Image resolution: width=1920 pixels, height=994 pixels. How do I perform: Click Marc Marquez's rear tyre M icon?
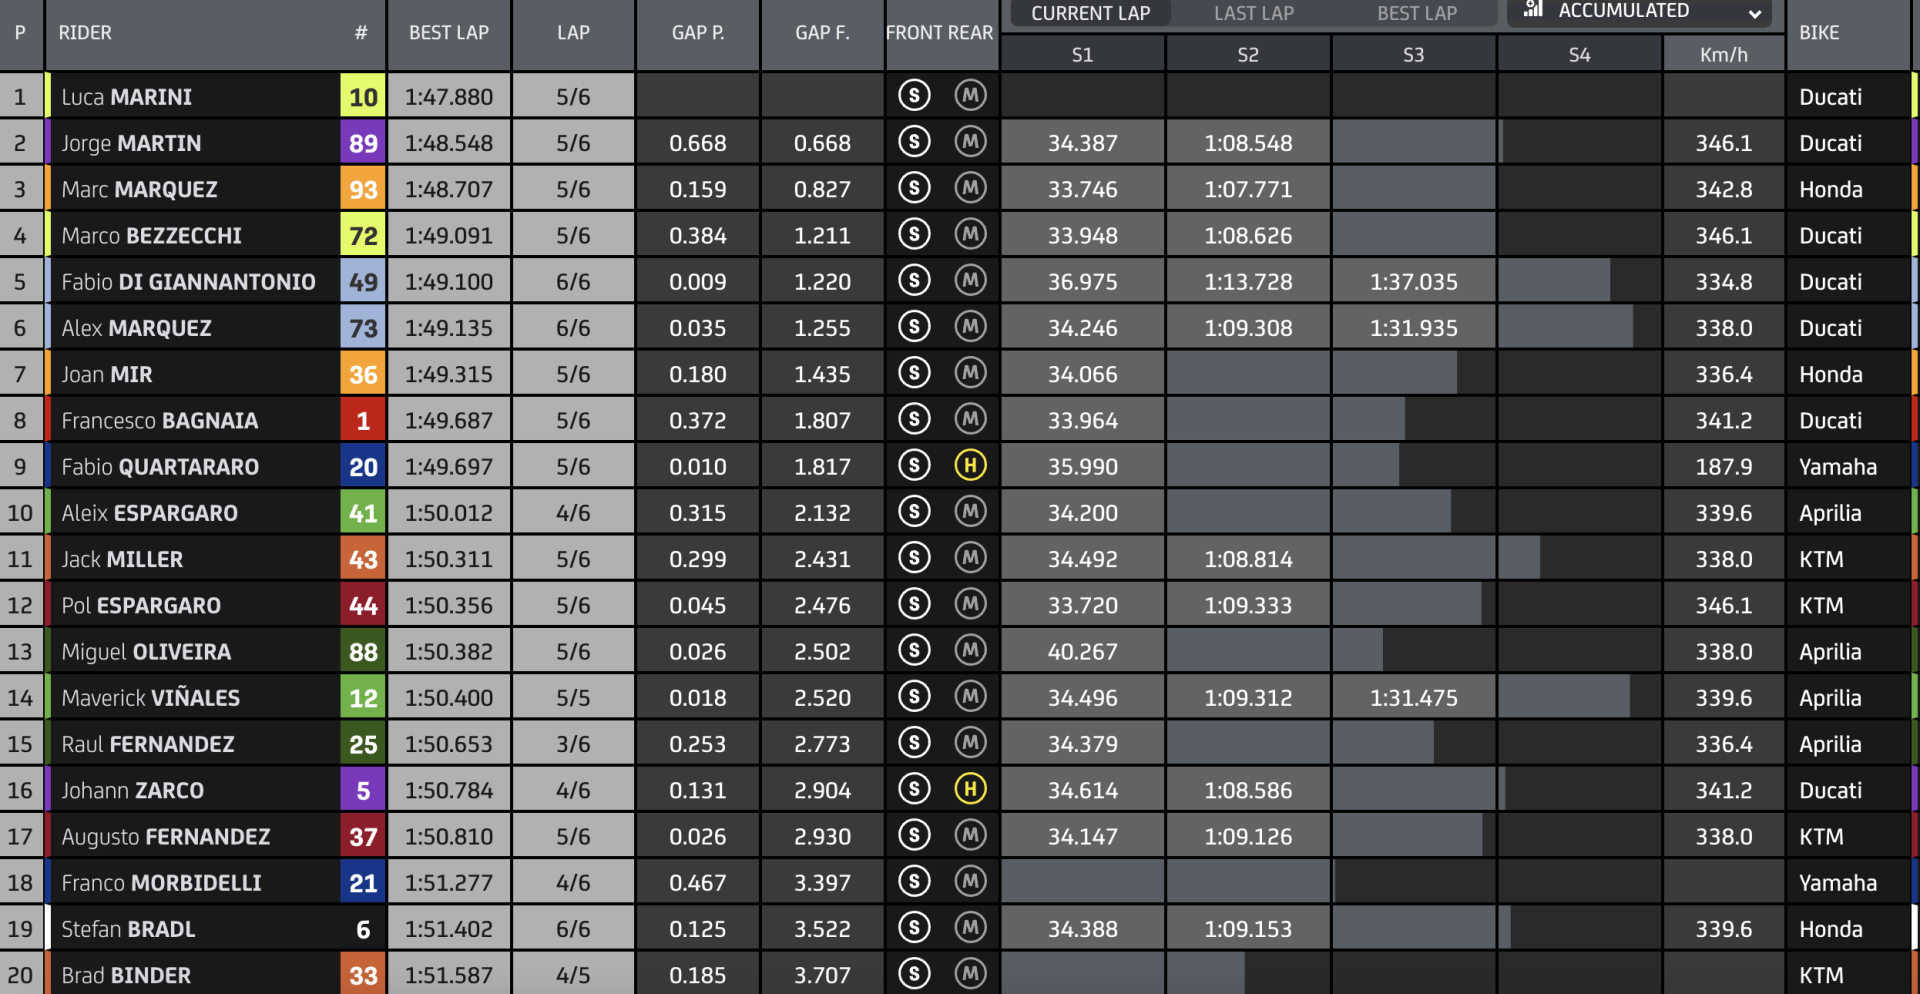point(970,188)
